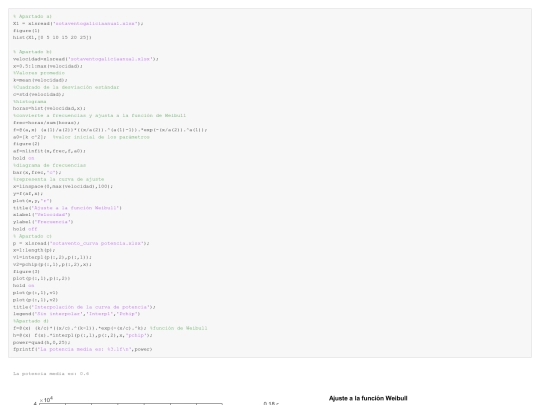Click the 'k=mean(velocidad);' line
The image size is (540, 405).
point(40,80)
